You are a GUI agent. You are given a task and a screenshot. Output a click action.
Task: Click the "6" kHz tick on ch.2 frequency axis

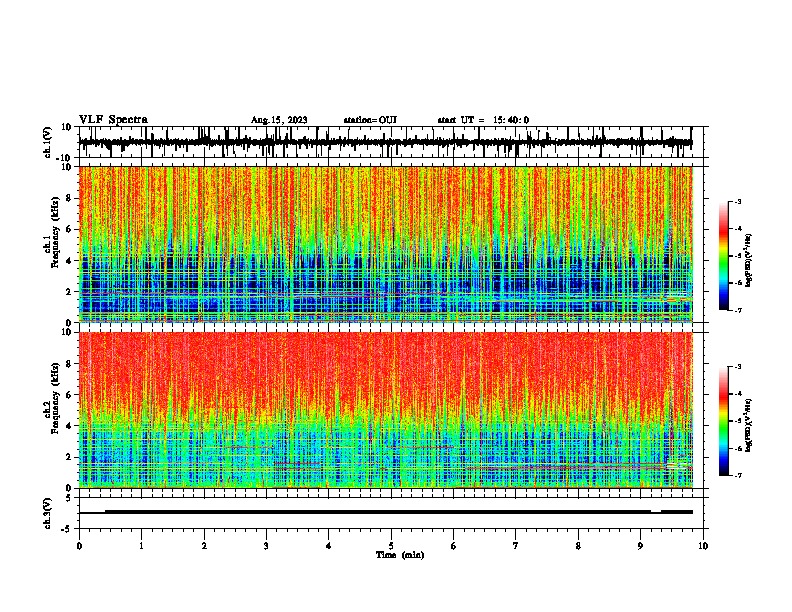click(69, 395)
